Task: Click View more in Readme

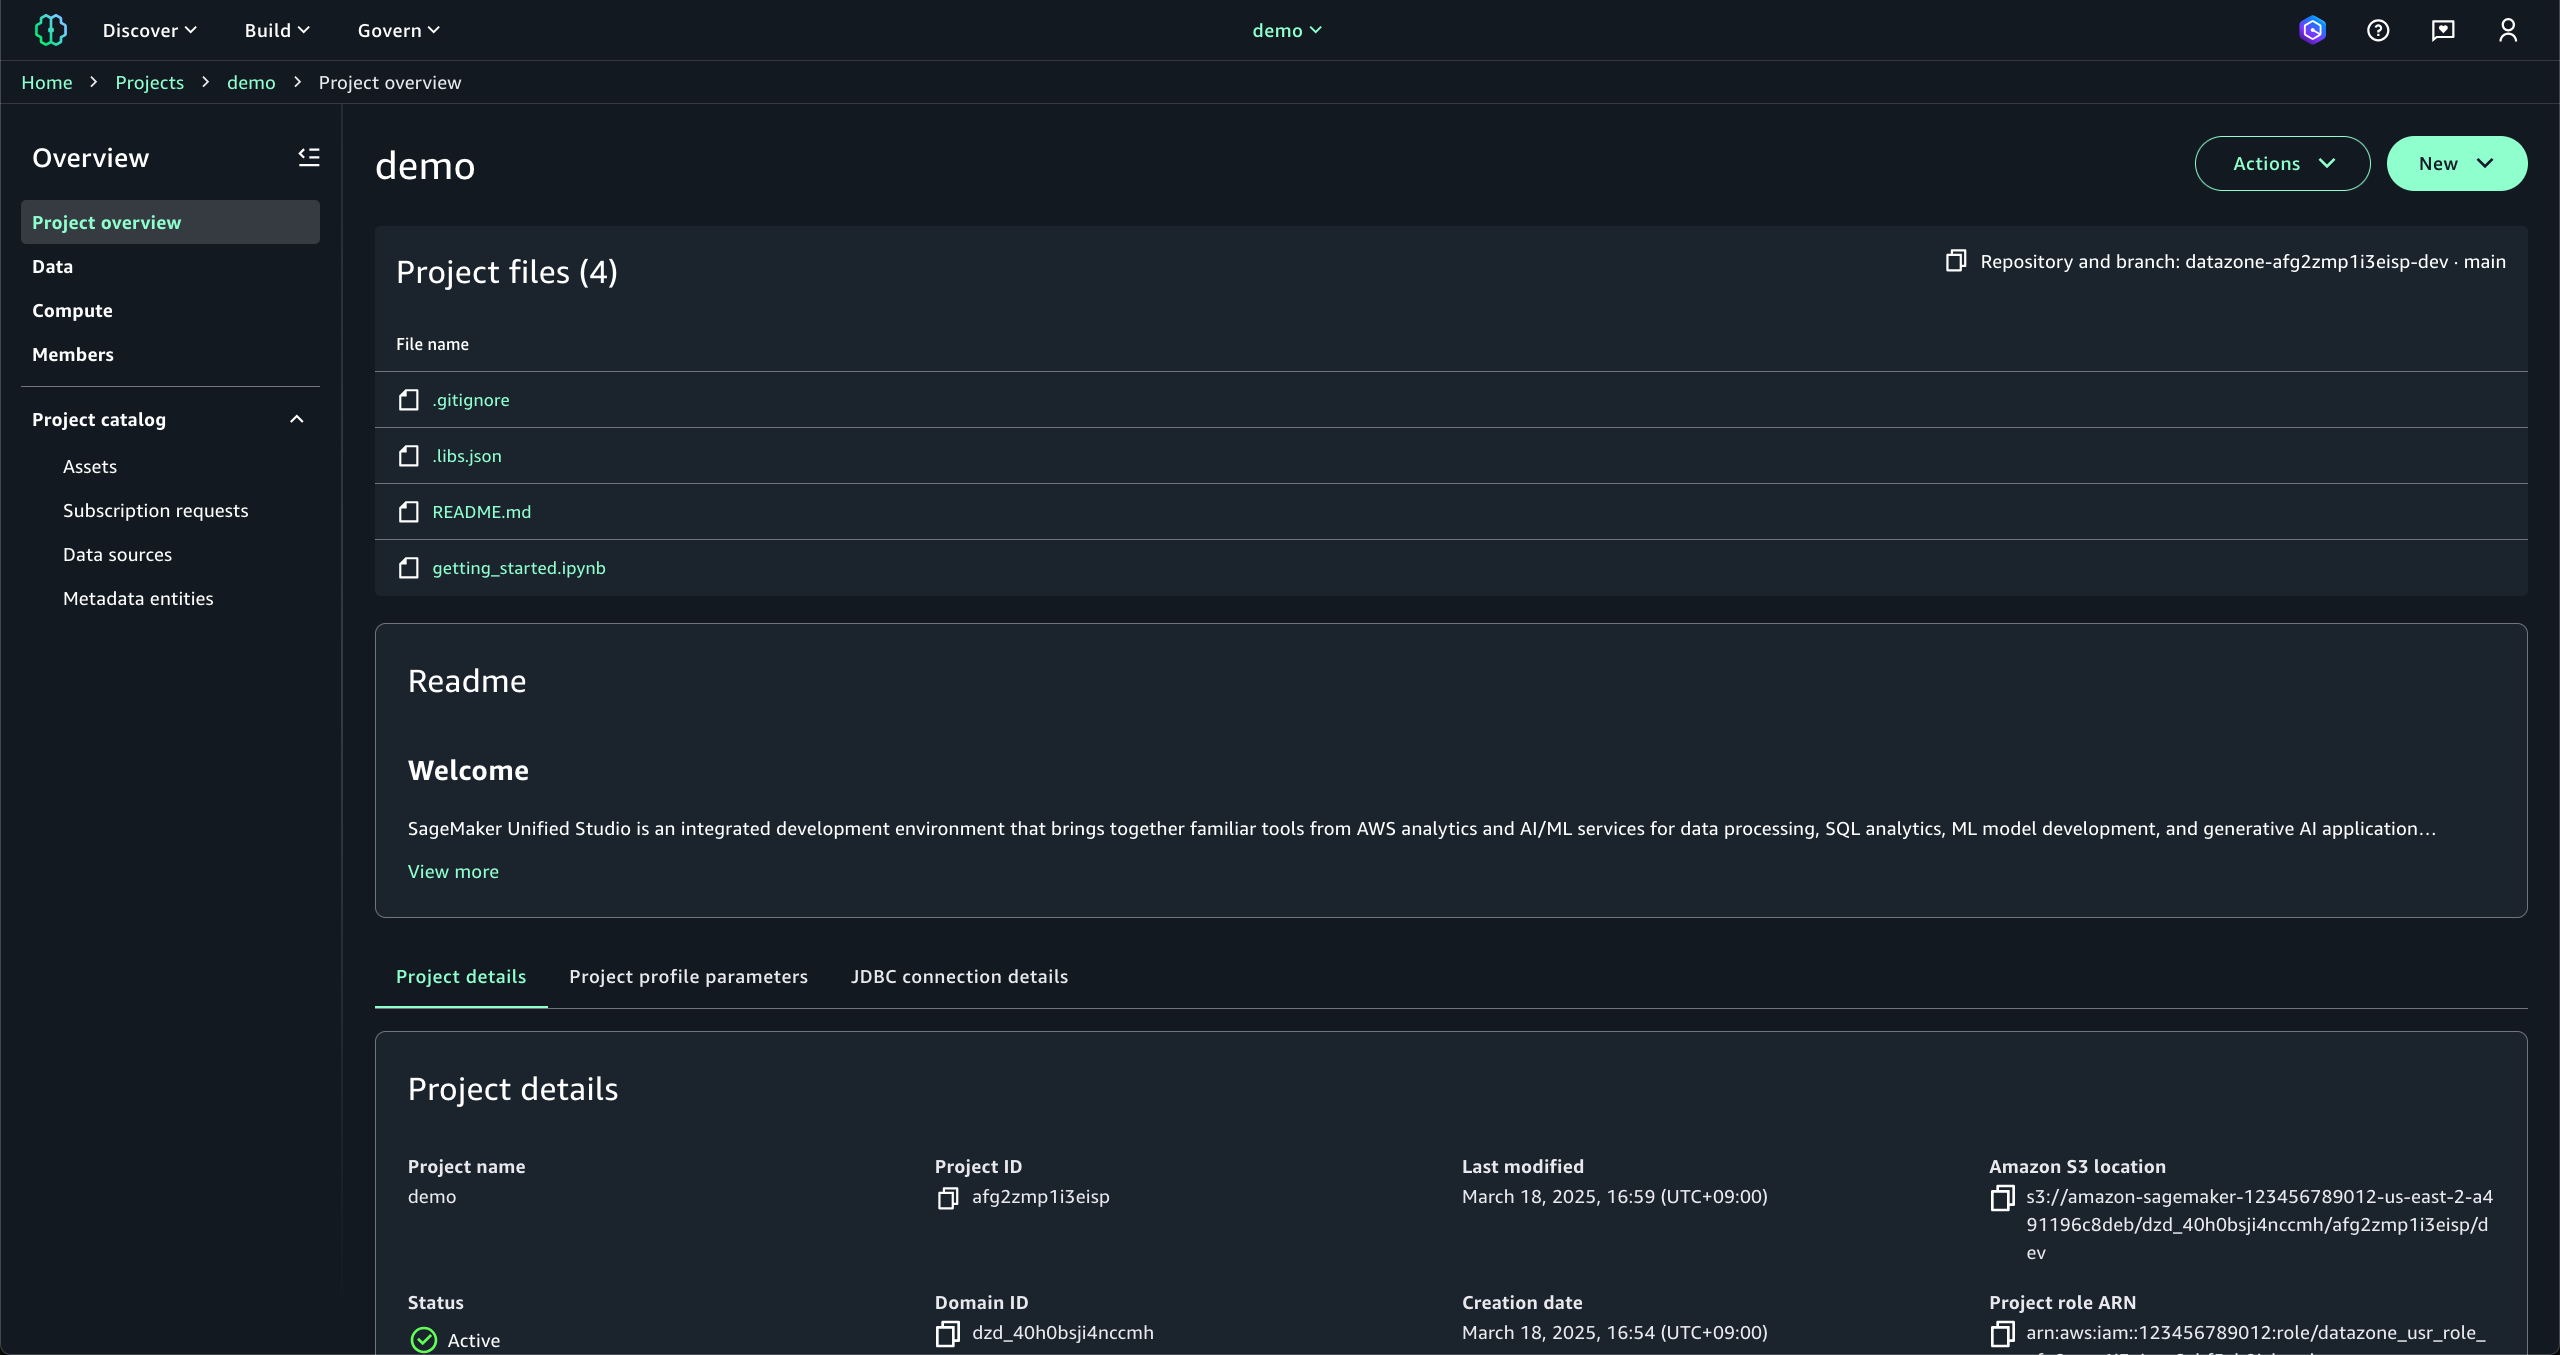Action: tap(453, 871)
